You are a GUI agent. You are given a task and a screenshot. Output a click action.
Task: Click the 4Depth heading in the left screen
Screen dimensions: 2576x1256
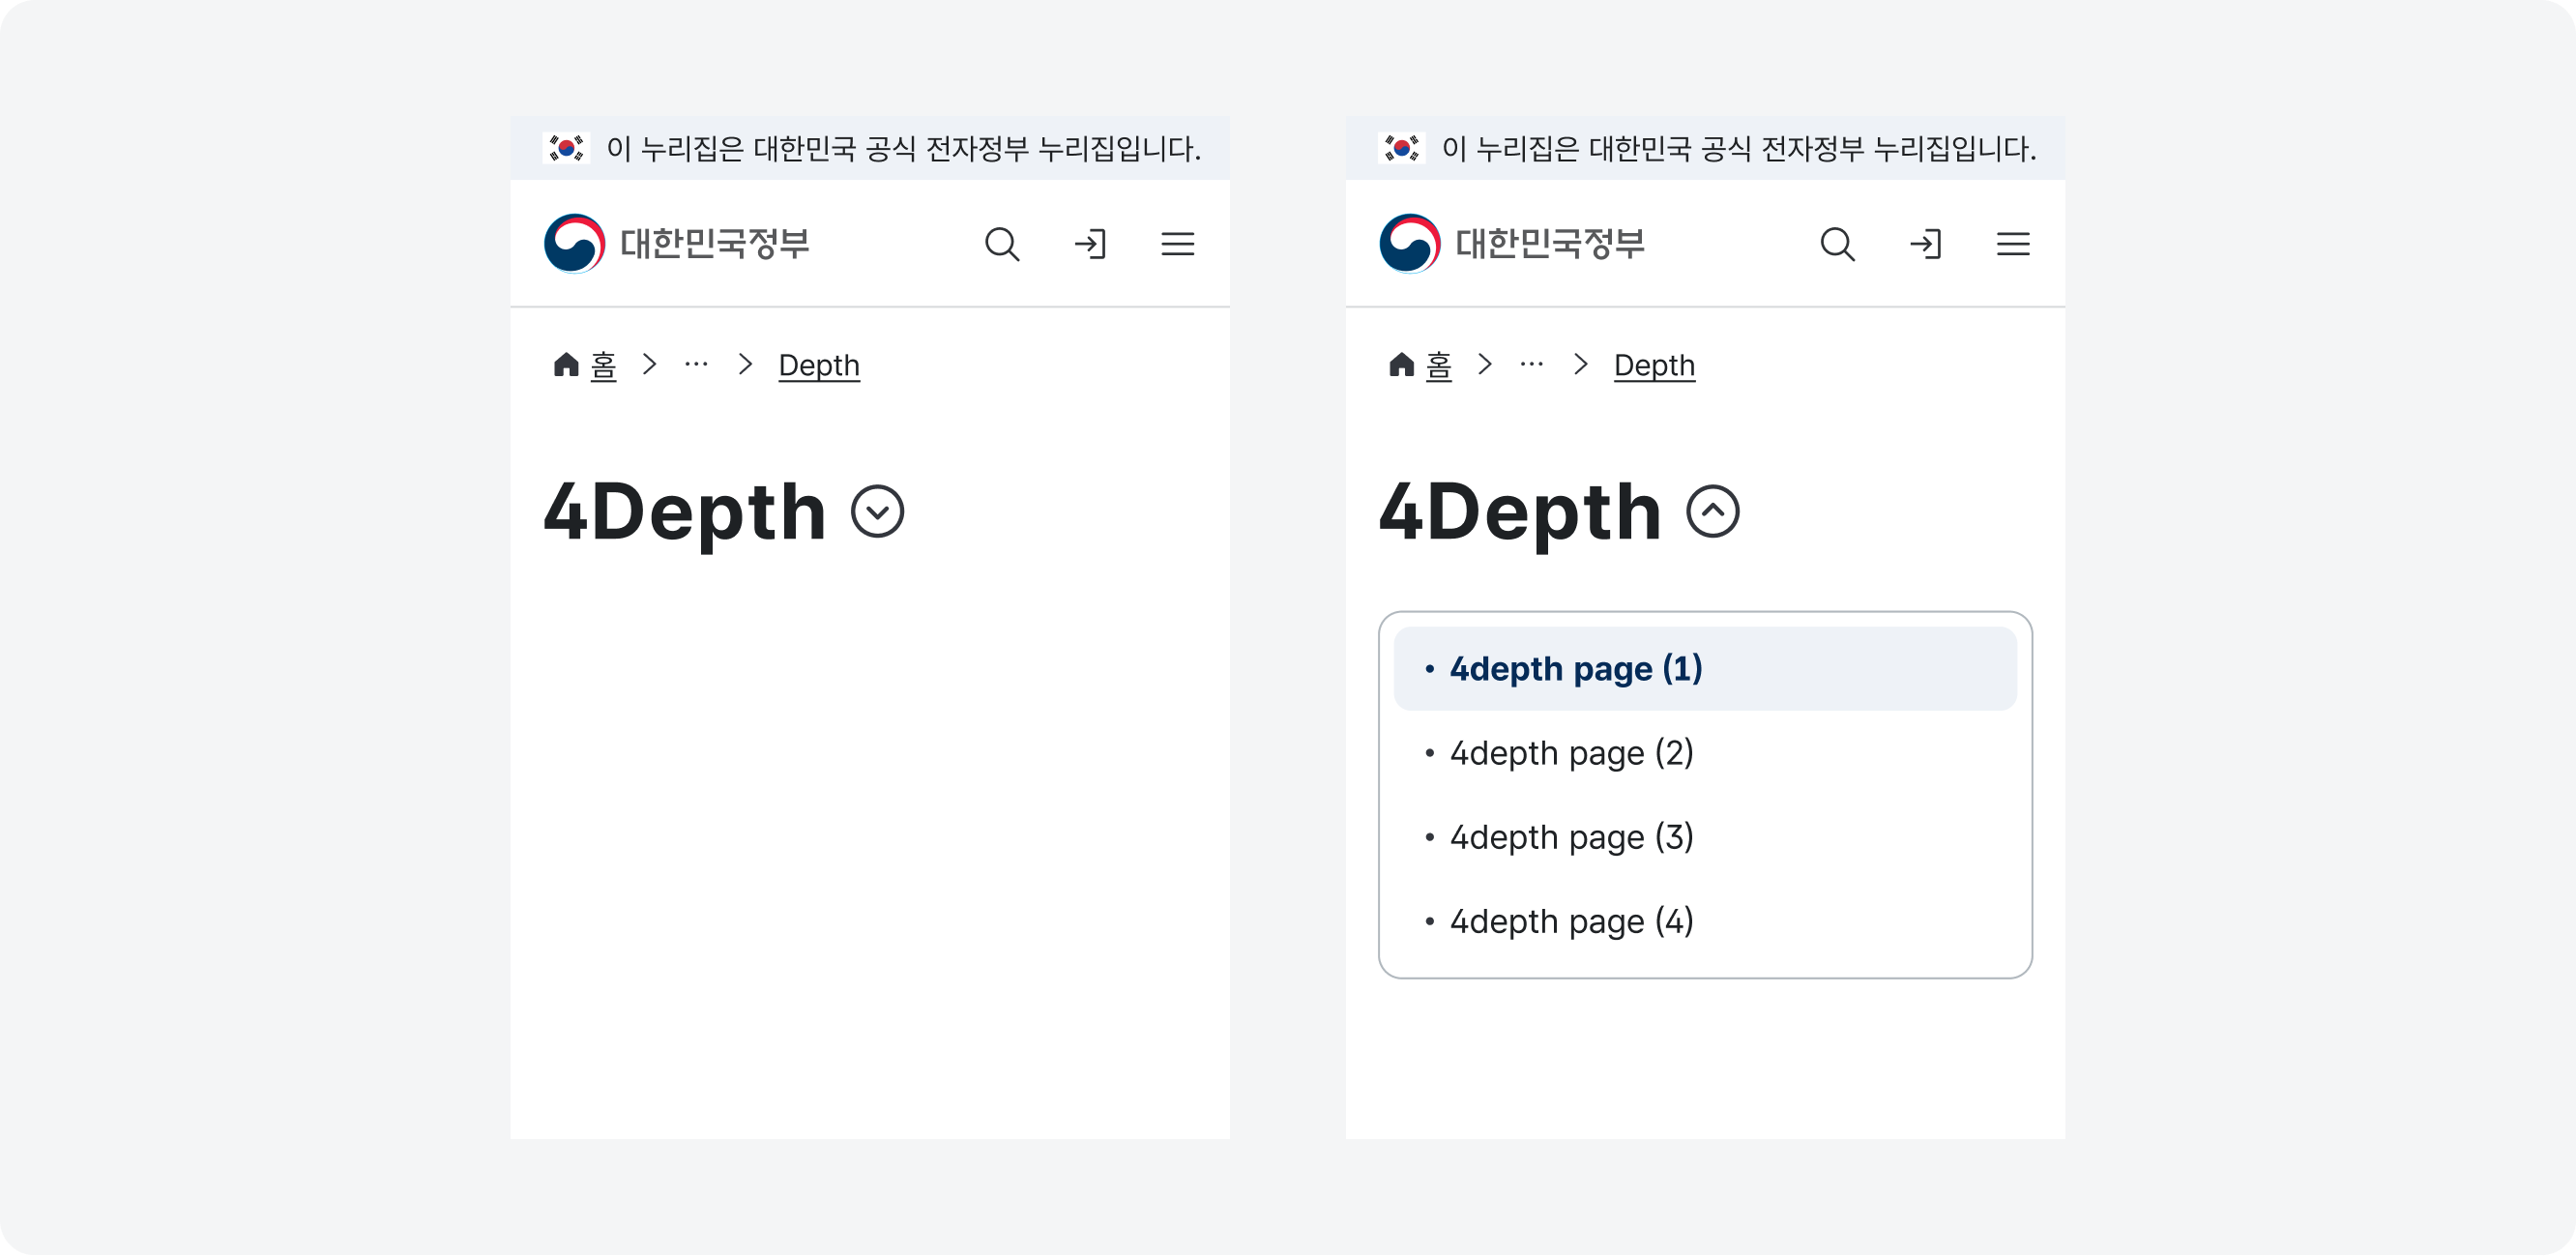tap(685, 512)
